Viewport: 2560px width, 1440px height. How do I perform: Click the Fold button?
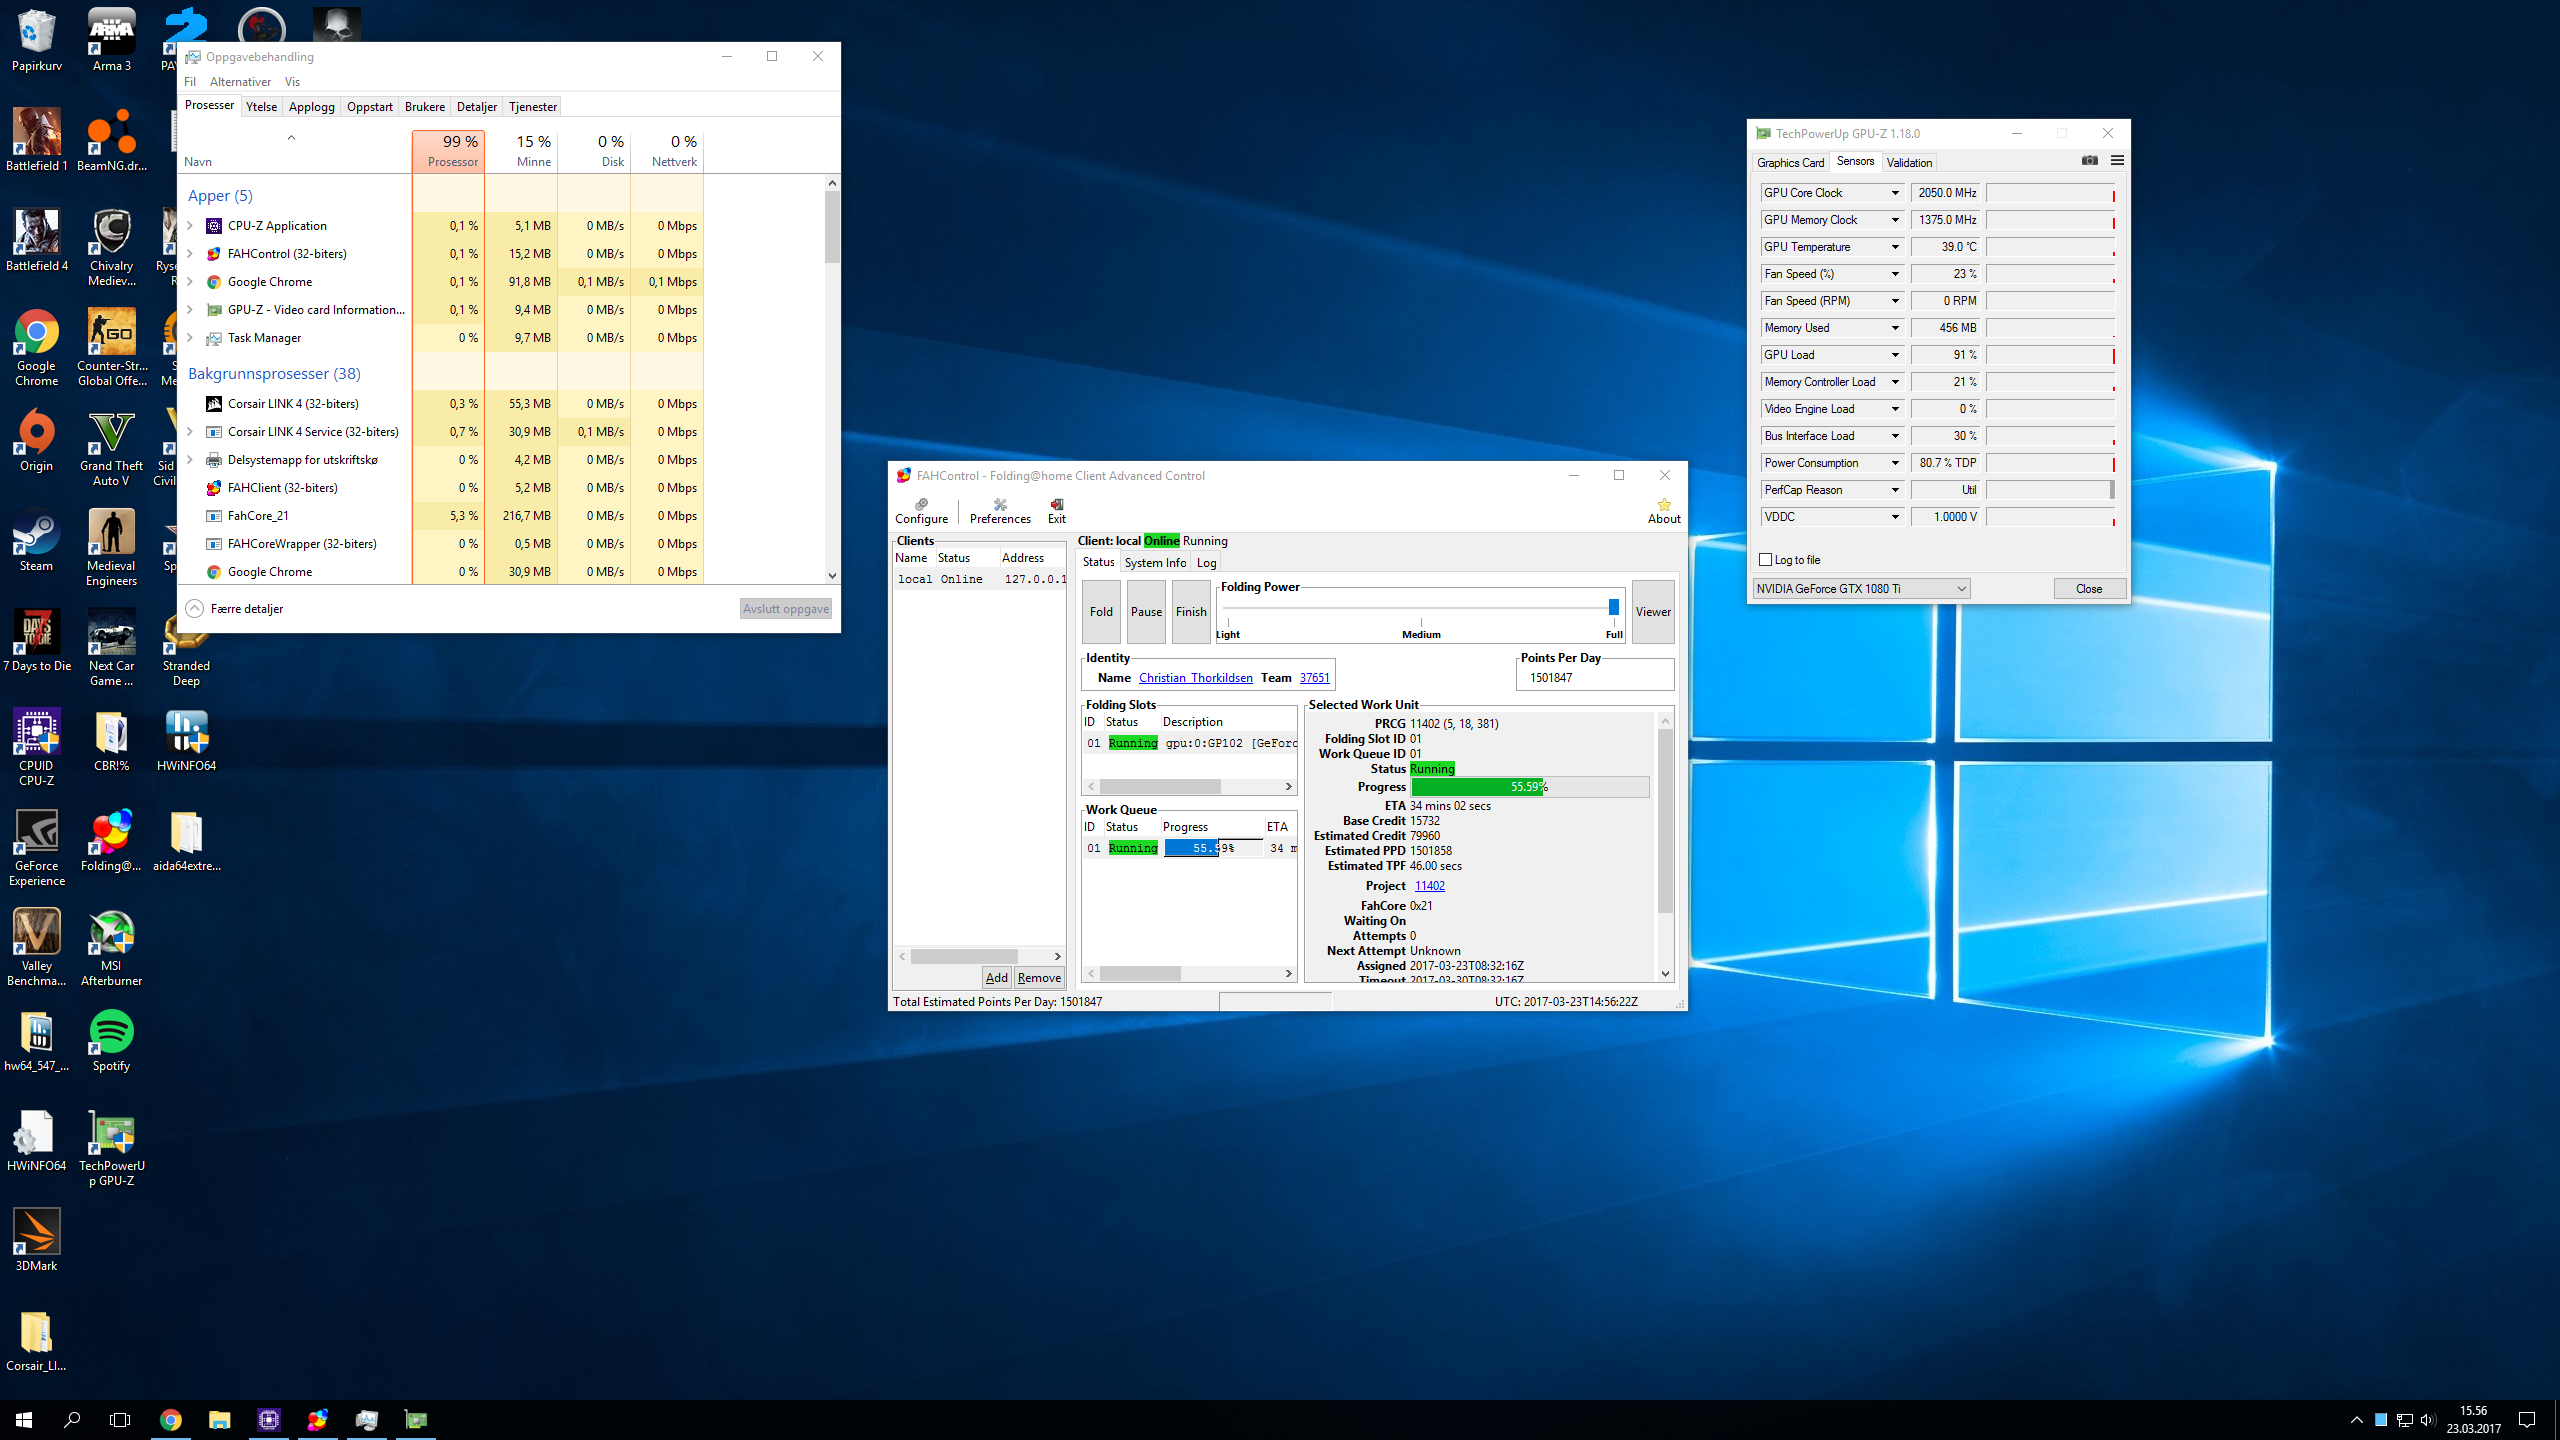[x=1101, y=612]
